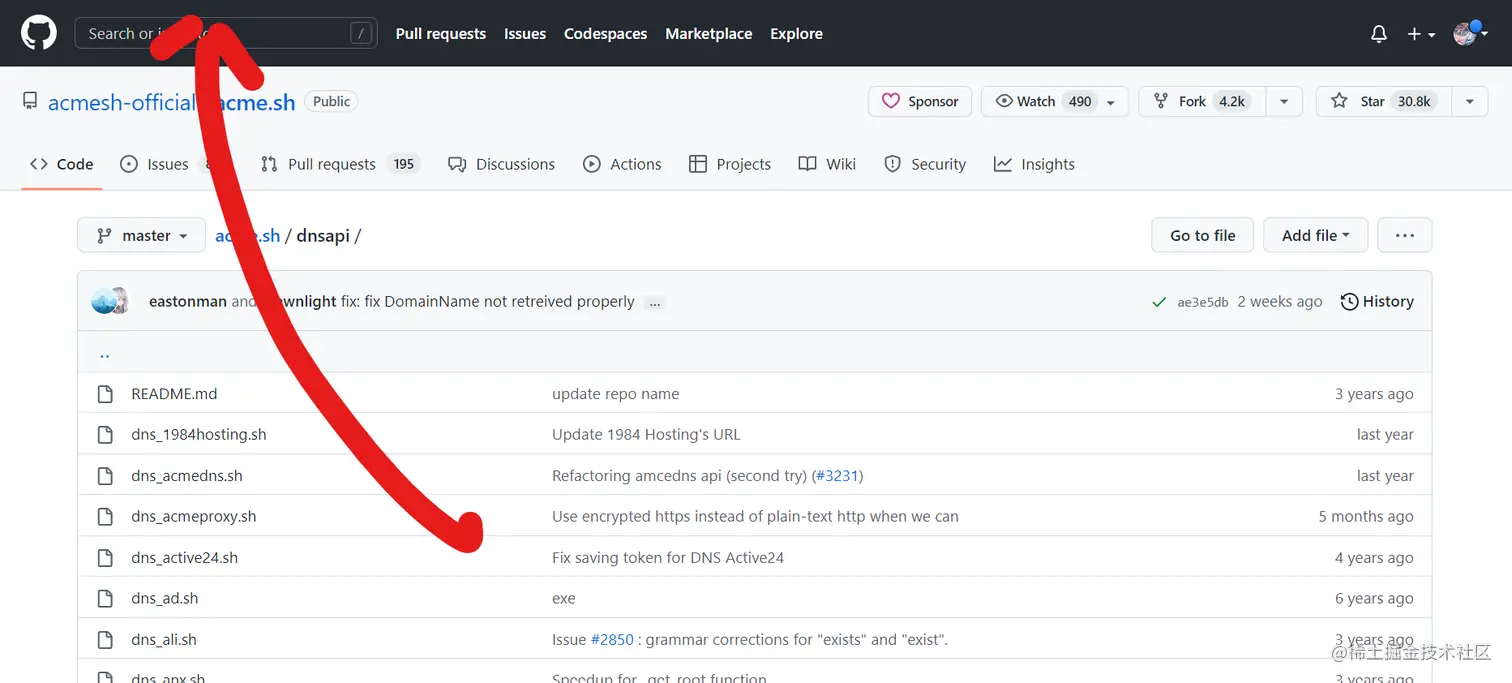Open the three-dot more options button
The width and height of the screenshot is (1512, 683).
(1404, 235)
